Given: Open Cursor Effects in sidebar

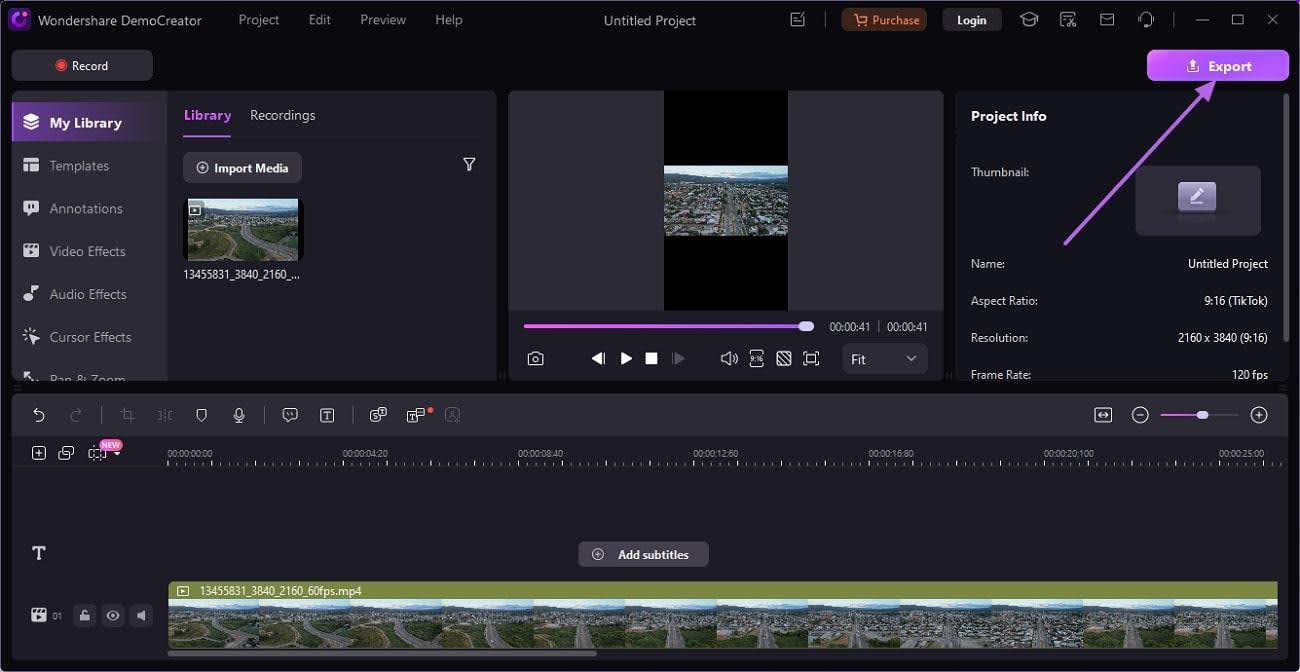Looking at the screenshot, I should point(88,337).
